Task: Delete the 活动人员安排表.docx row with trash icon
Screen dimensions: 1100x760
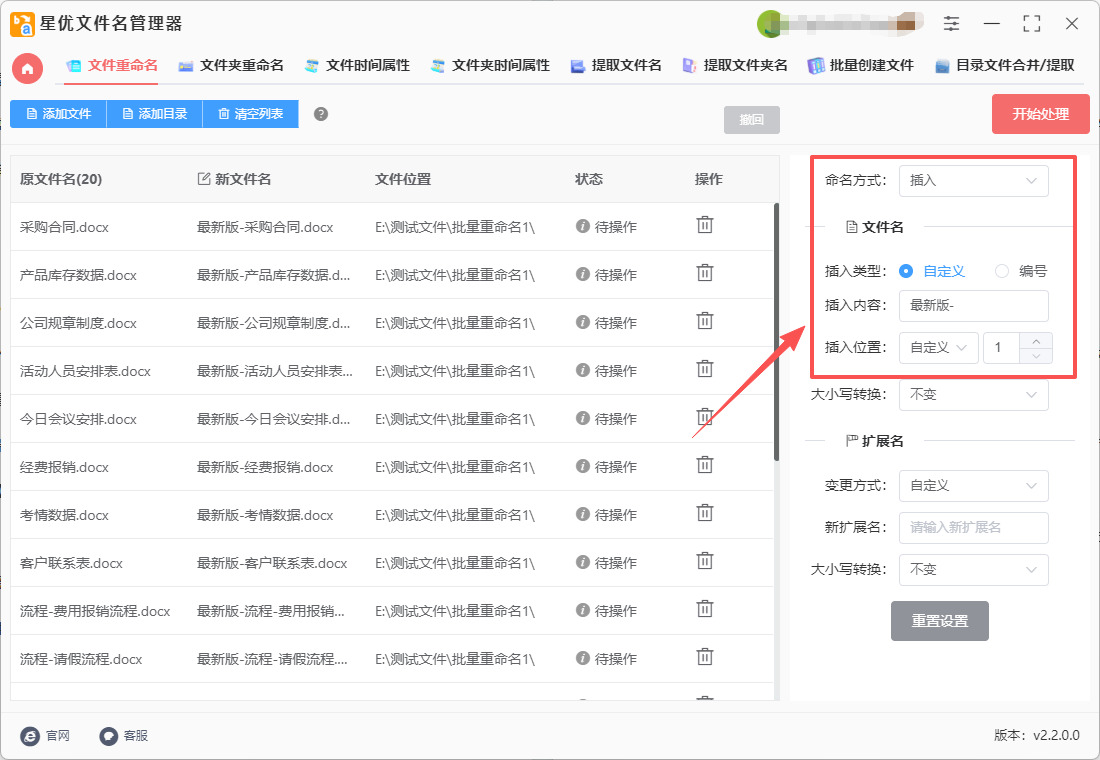Action: (704, 369)
